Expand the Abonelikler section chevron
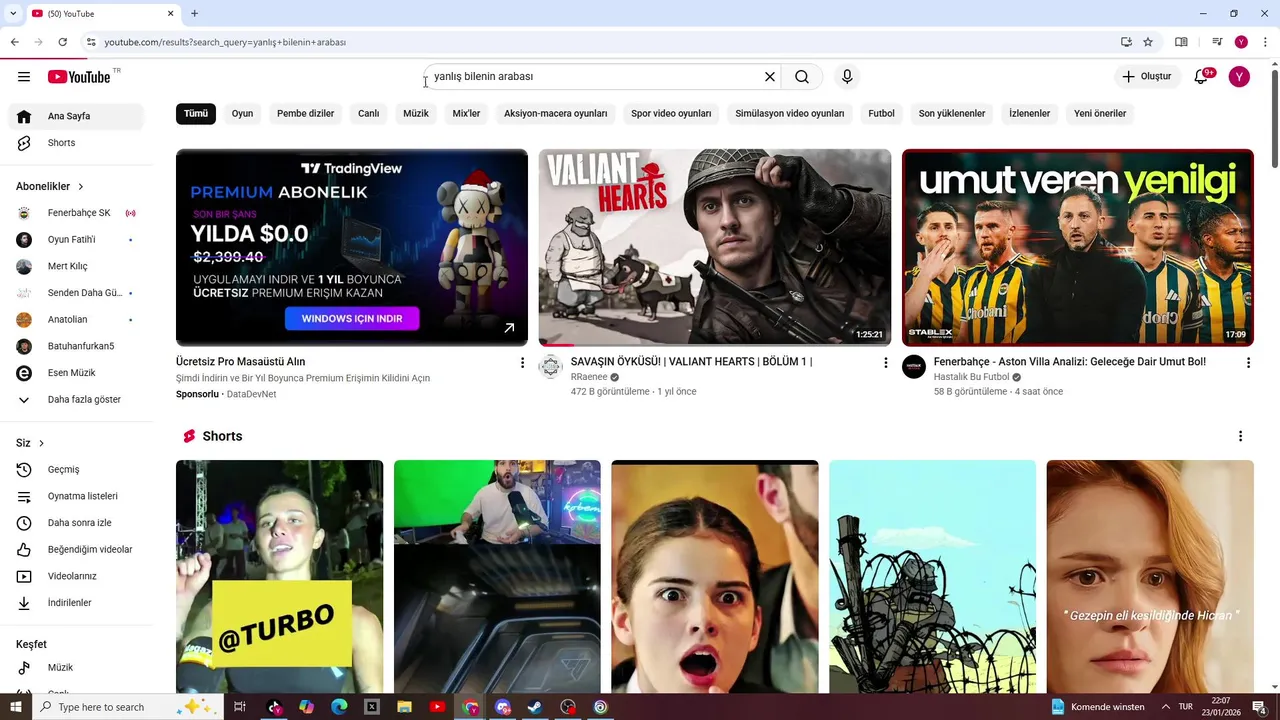This screenshot has height=720, width=1280. point(81,187)
